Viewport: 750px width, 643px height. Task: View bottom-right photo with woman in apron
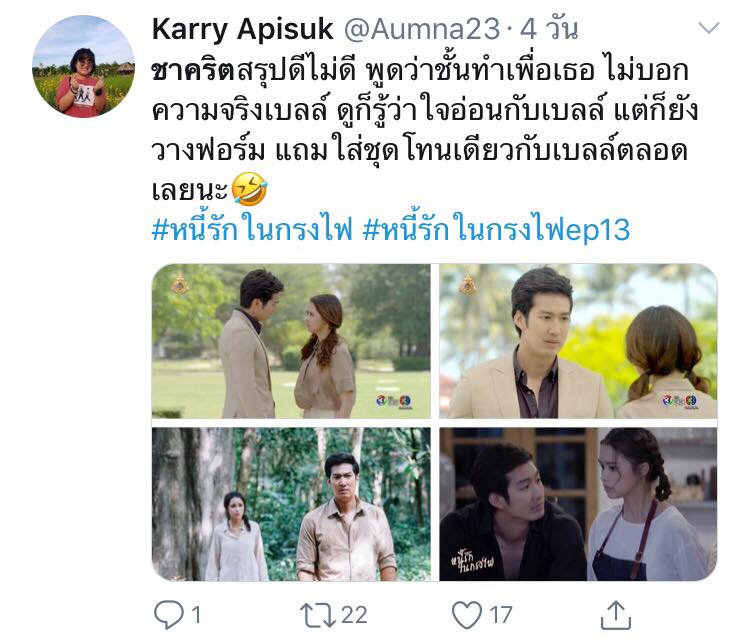[x=578, y=504]
